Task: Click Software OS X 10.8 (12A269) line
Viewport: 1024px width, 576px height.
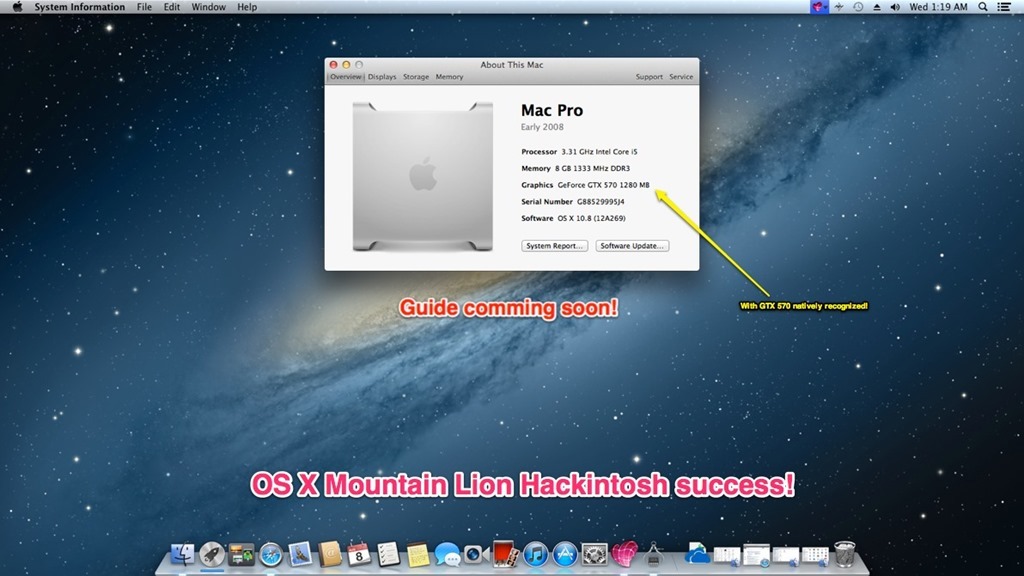Action: (x=573, y=218)
